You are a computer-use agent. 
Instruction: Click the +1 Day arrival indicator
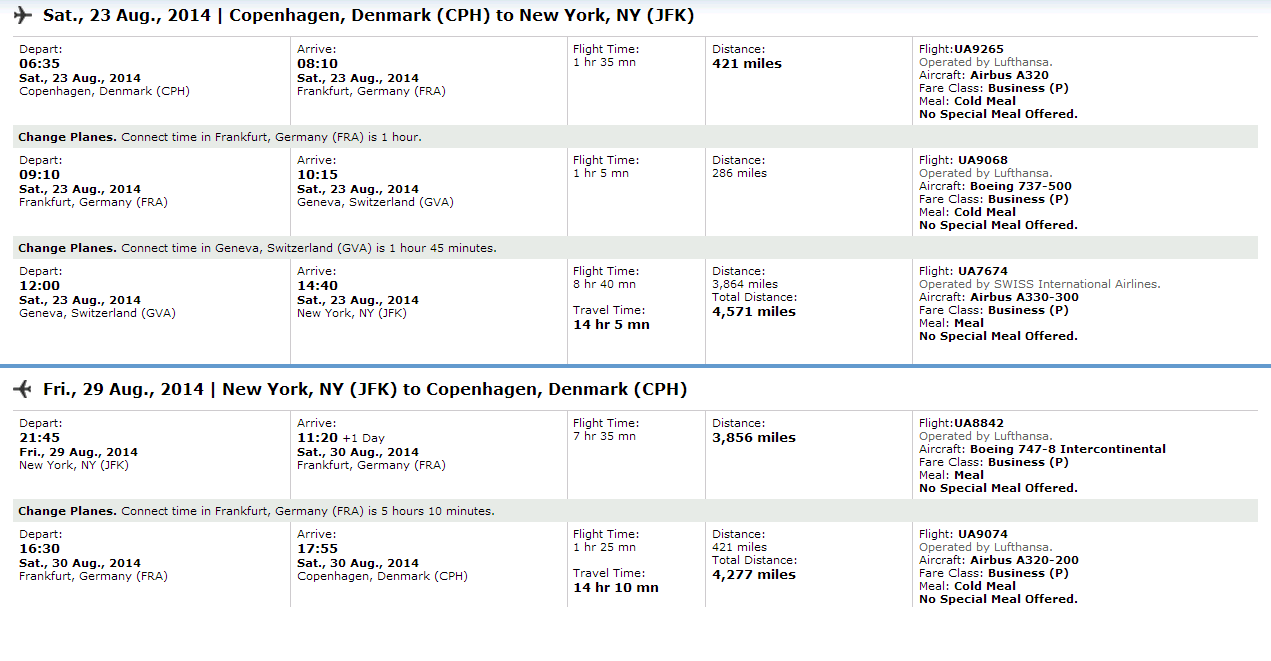(x=363, y=438)
